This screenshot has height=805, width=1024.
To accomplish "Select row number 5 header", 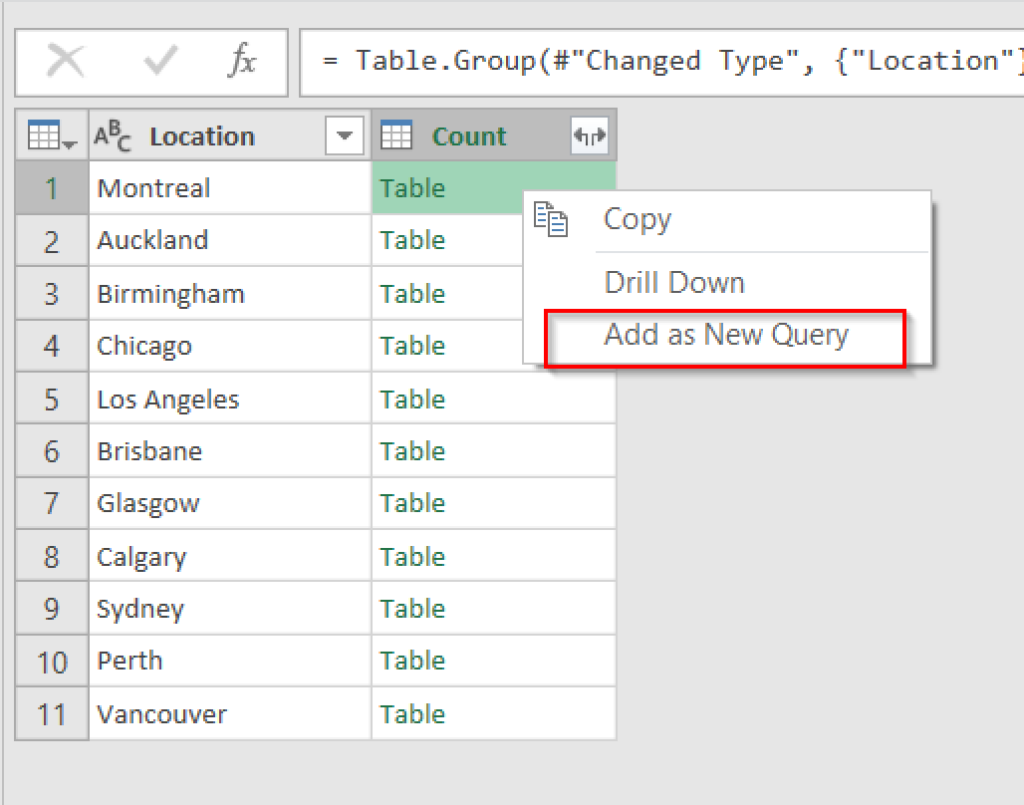I will pos(52,400).
